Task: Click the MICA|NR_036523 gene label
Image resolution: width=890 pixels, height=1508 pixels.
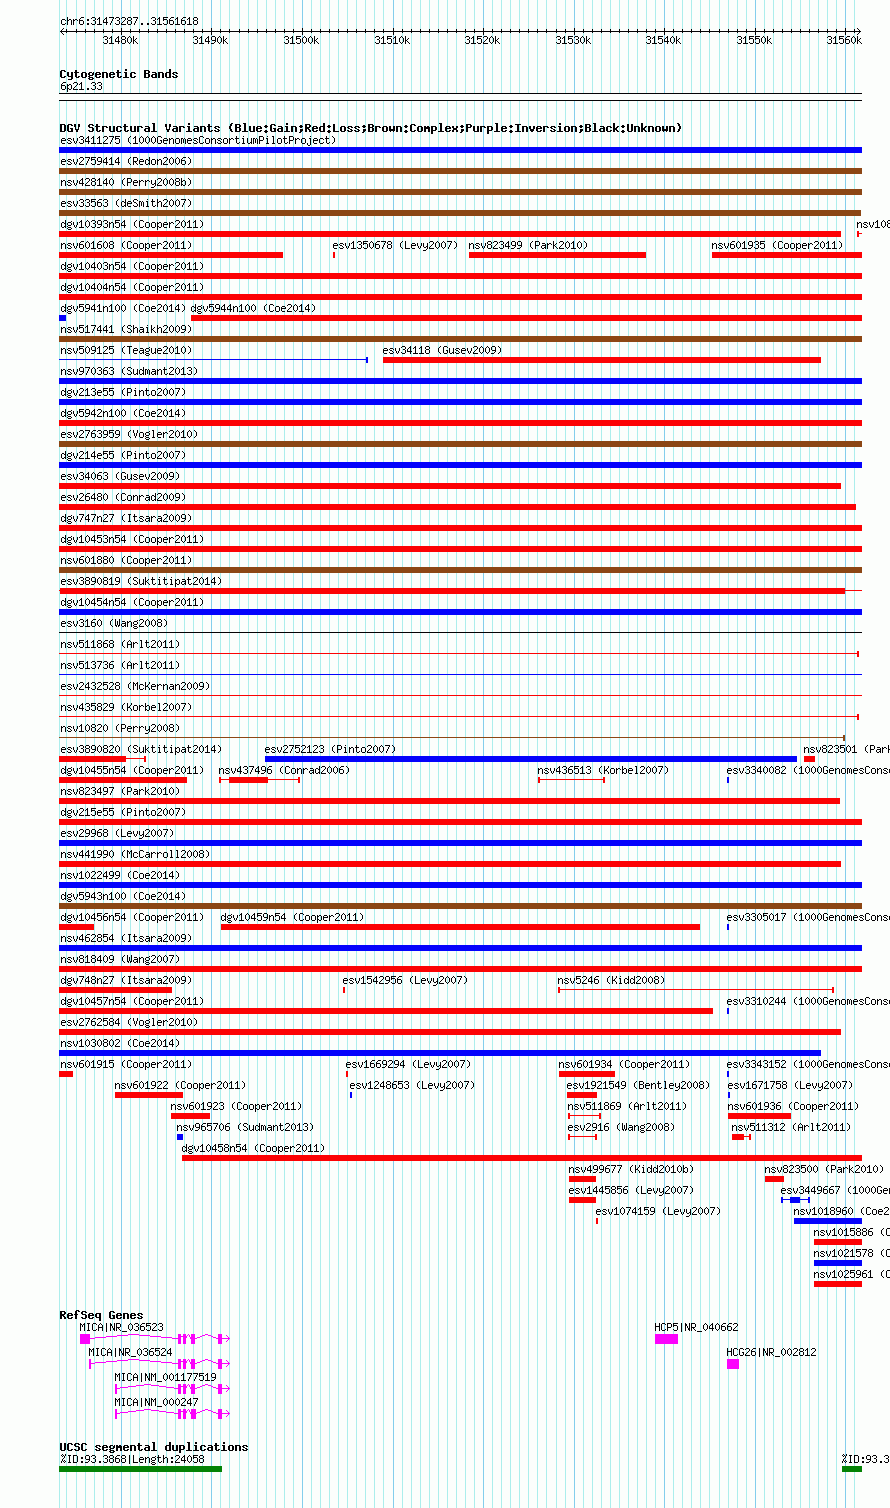Action: [x=122, y=1327]
